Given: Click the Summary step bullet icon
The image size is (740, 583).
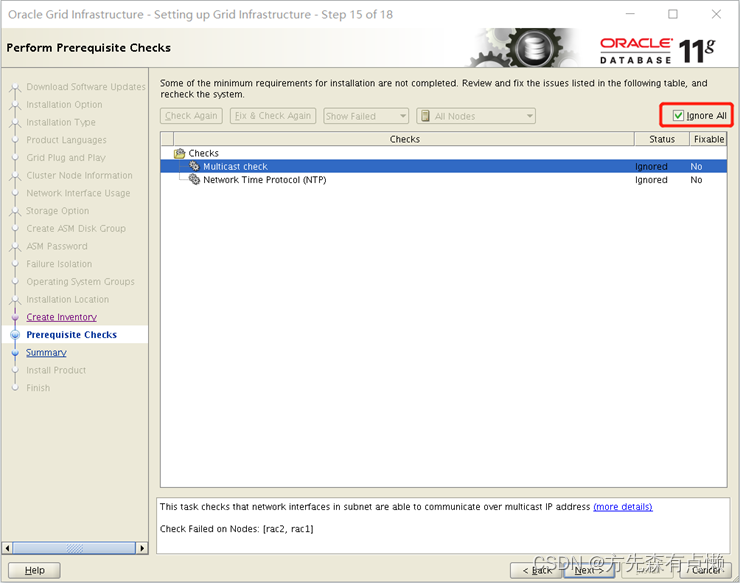Looking at the screenshot, I should (15, 353).
